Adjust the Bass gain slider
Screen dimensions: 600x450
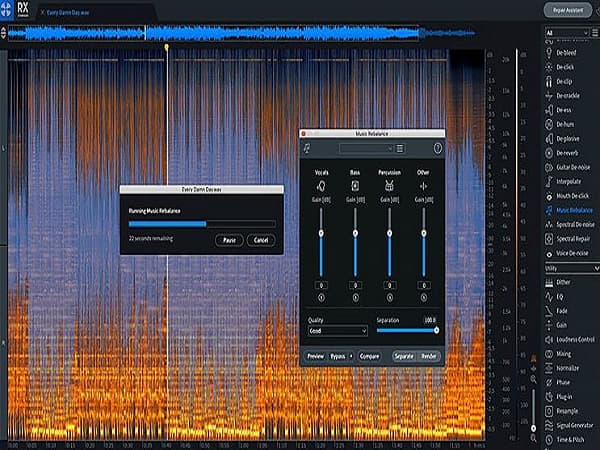tap(355, 233)
